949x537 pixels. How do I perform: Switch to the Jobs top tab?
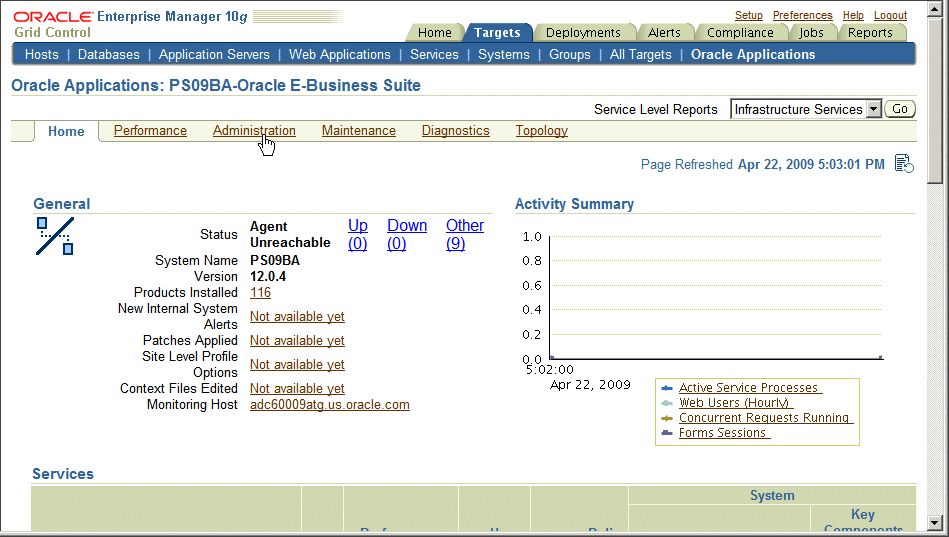pos(811,33)
